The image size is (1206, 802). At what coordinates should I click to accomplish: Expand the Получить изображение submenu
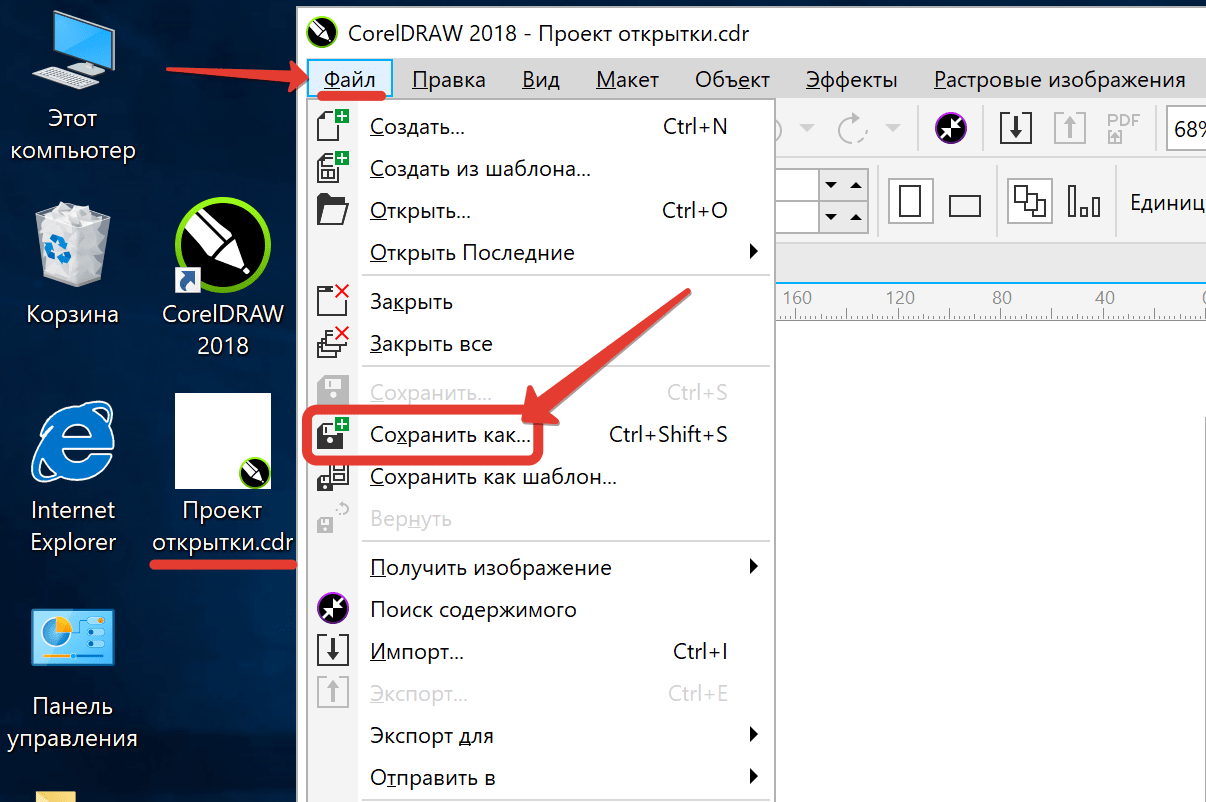pyautogui.click(x=539, y=568)
